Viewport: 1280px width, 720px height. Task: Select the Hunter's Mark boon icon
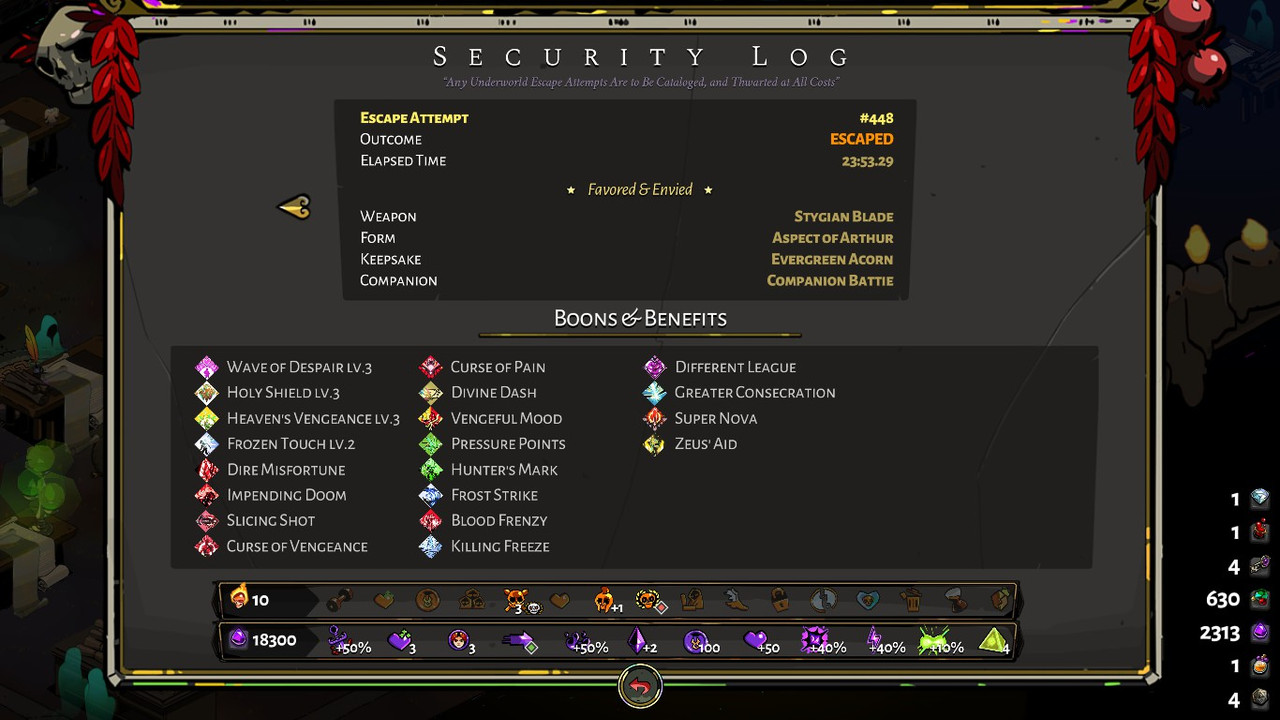coord(431,469)
